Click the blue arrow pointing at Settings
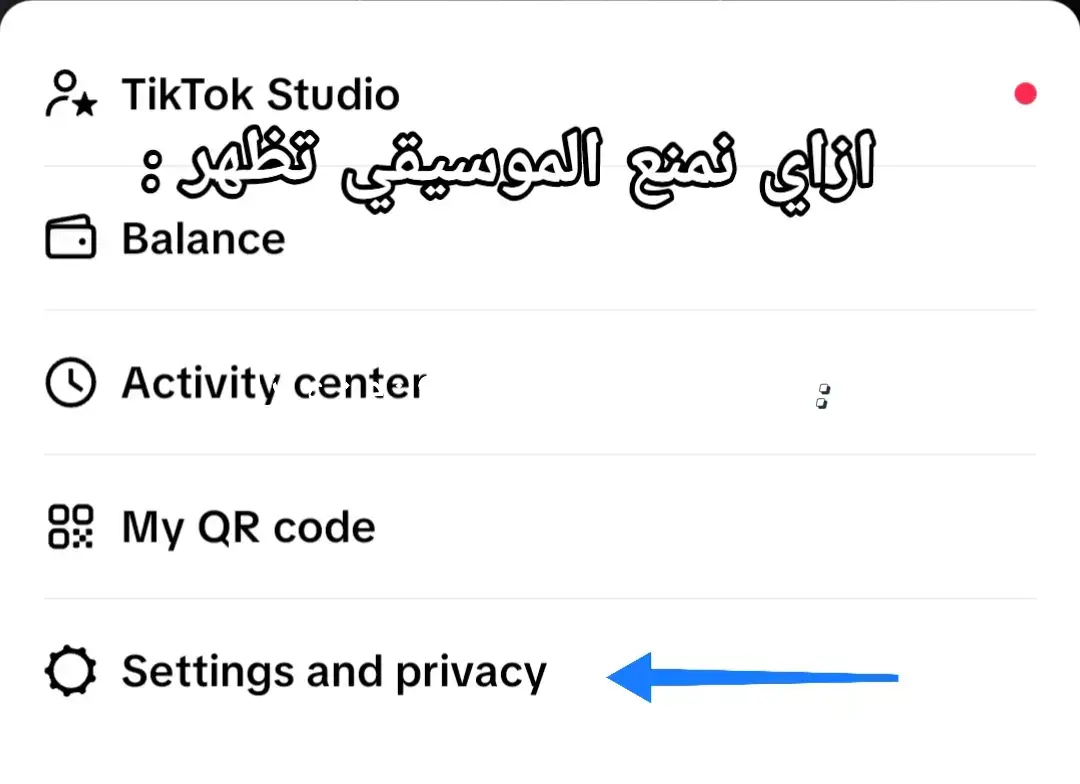This screenshot has height=784, width=1080. point(752,677)
